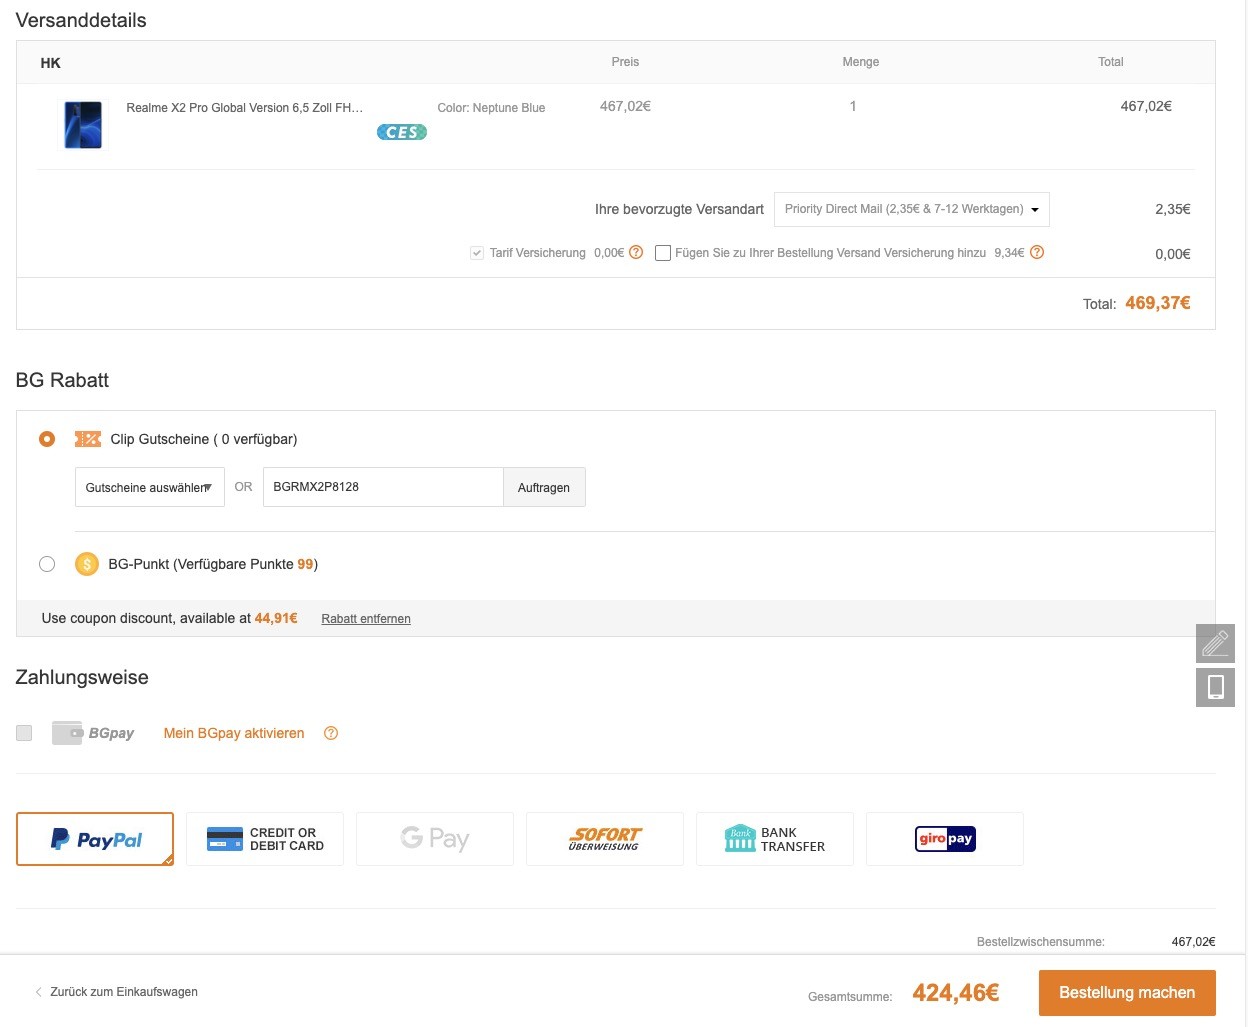Click the Ihre bevorzugte Versandart label
The width and height of the screenshot is (1248, 1027).
point(679,209)
